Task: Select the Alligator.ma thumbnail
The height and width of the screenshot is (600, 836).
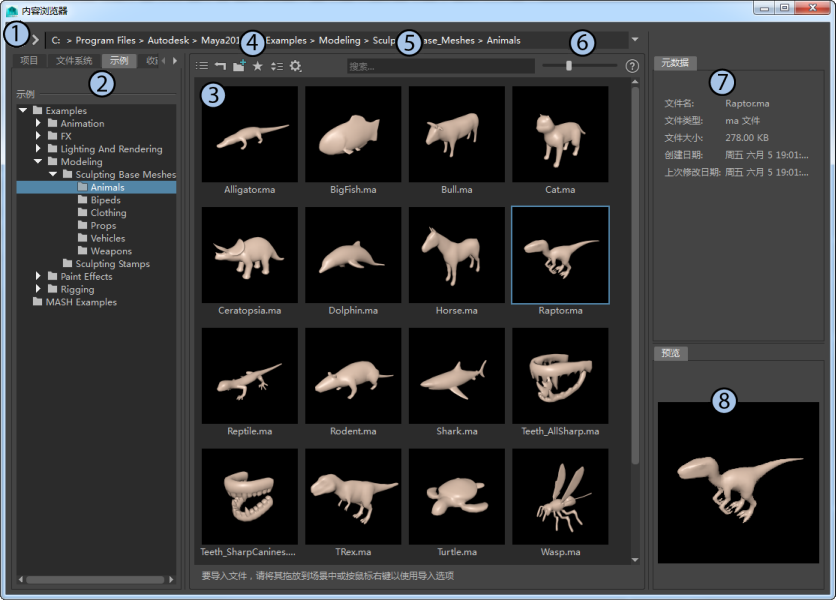Action: click(x=250, y=134)
